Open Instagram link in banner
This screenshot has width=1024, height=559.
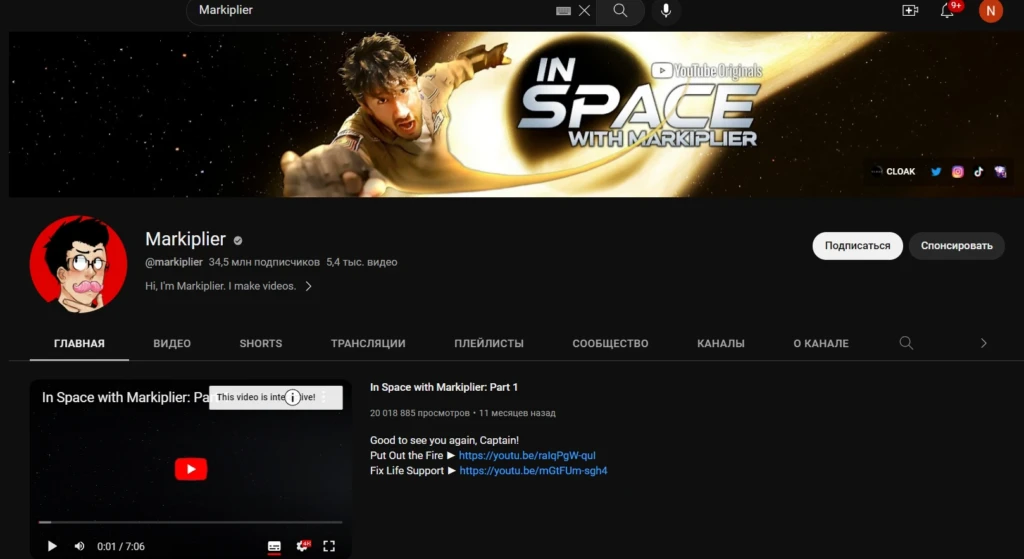click(957, 172)
